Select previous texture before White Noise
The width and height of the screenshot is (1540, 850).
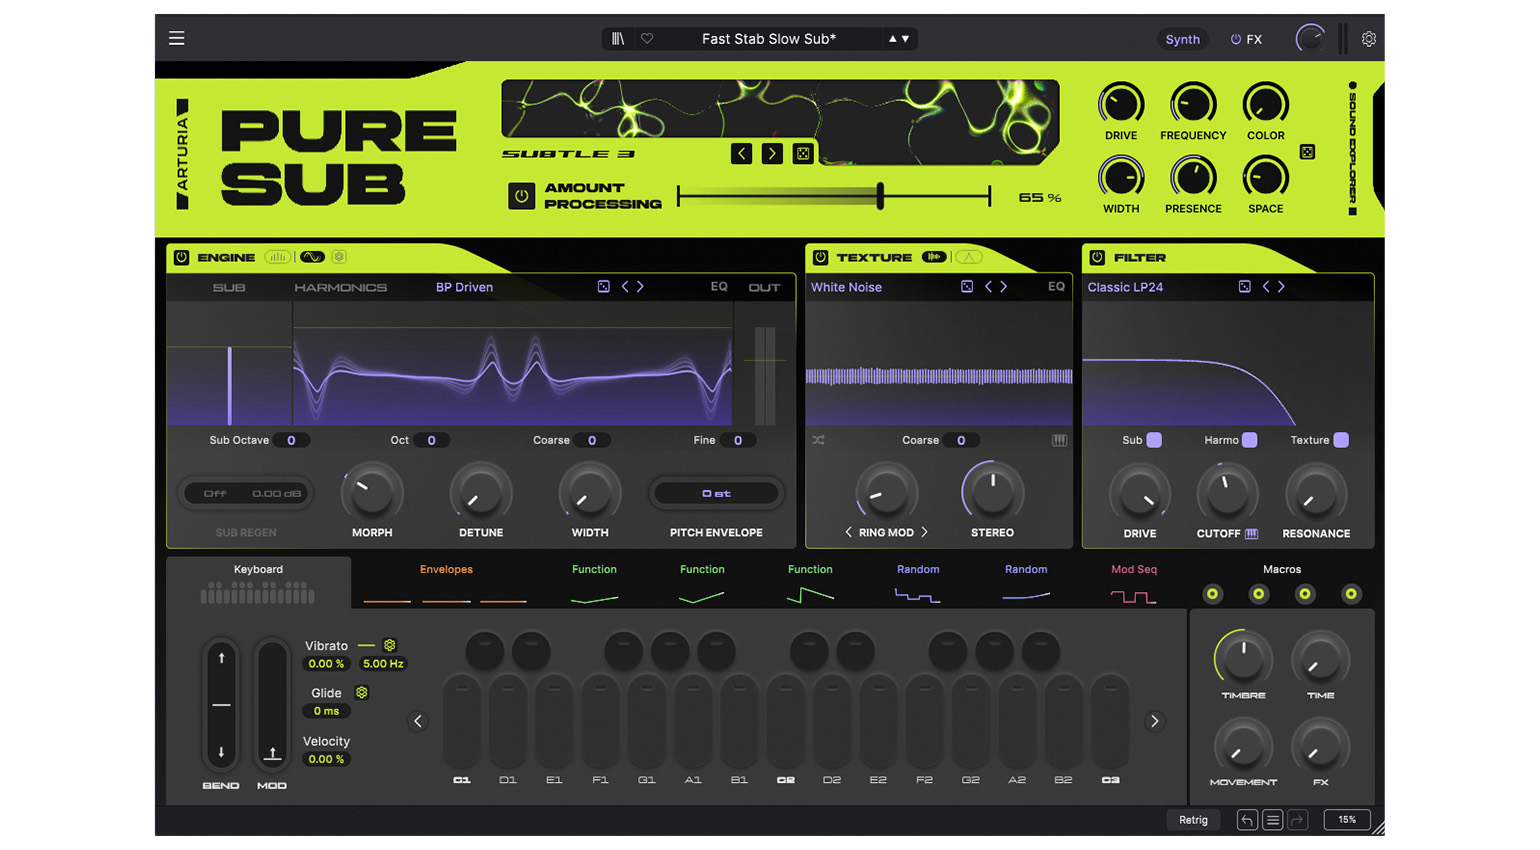988,287
